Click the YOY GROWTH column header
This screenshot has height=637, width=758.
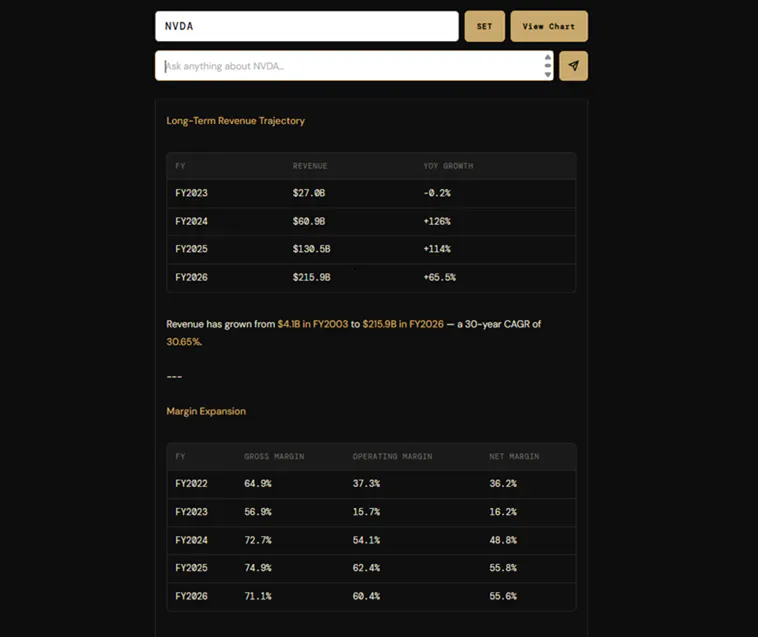coord(448,166)
